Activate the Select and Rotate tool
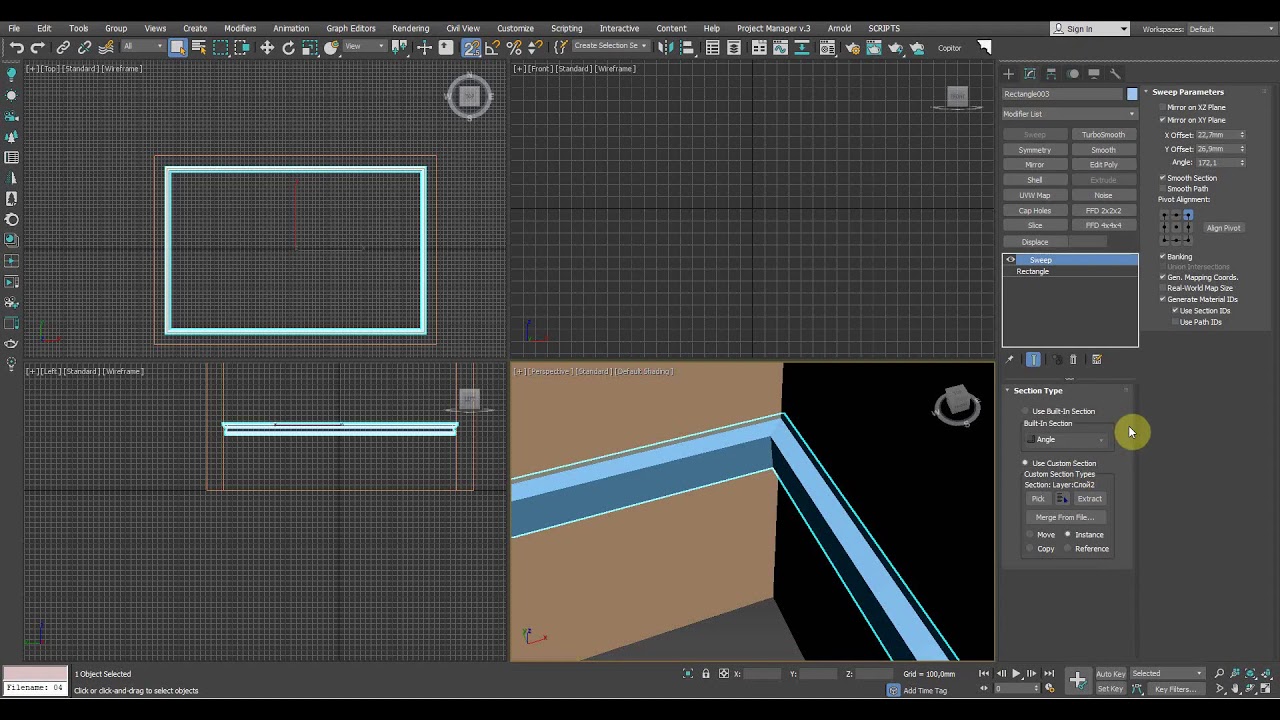 click(x=289, y=48)
